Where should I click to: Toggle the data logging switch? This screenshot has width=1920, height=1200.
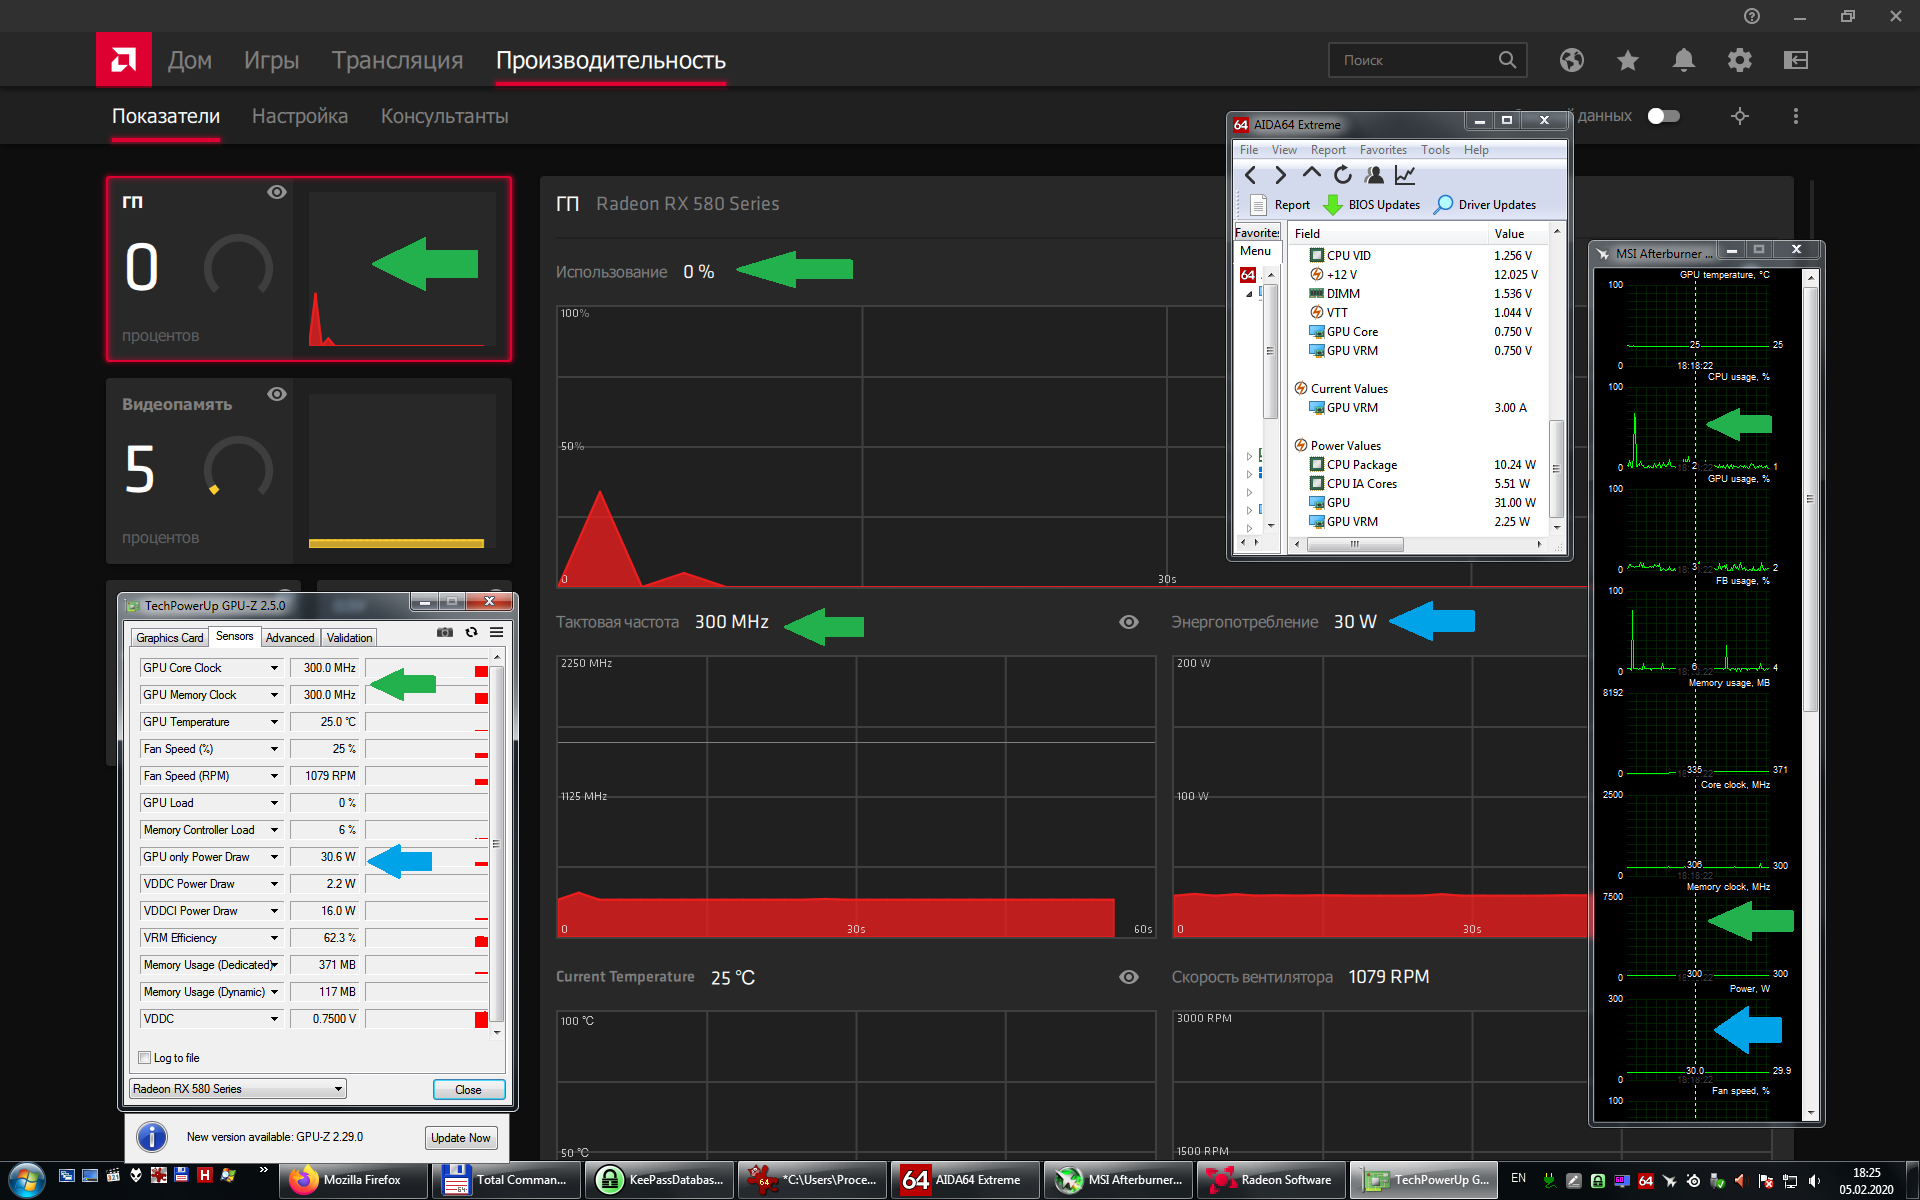tap(1663, 116)
